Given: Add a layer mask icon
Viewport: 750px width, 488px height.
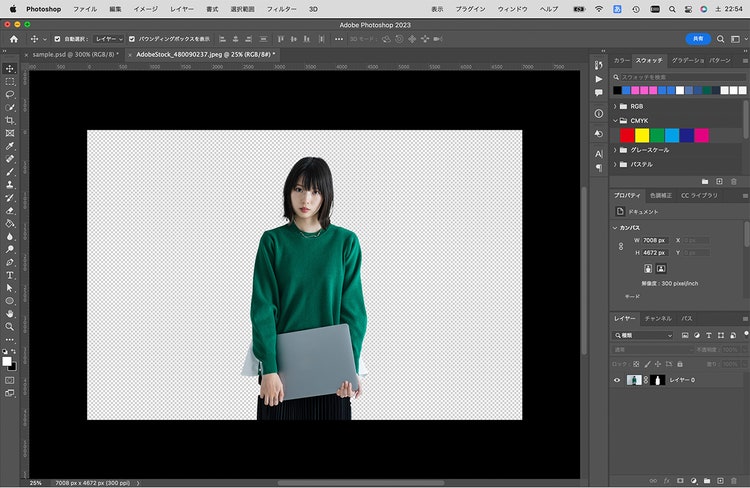Looking at the screenshot, I should (680, 481).
